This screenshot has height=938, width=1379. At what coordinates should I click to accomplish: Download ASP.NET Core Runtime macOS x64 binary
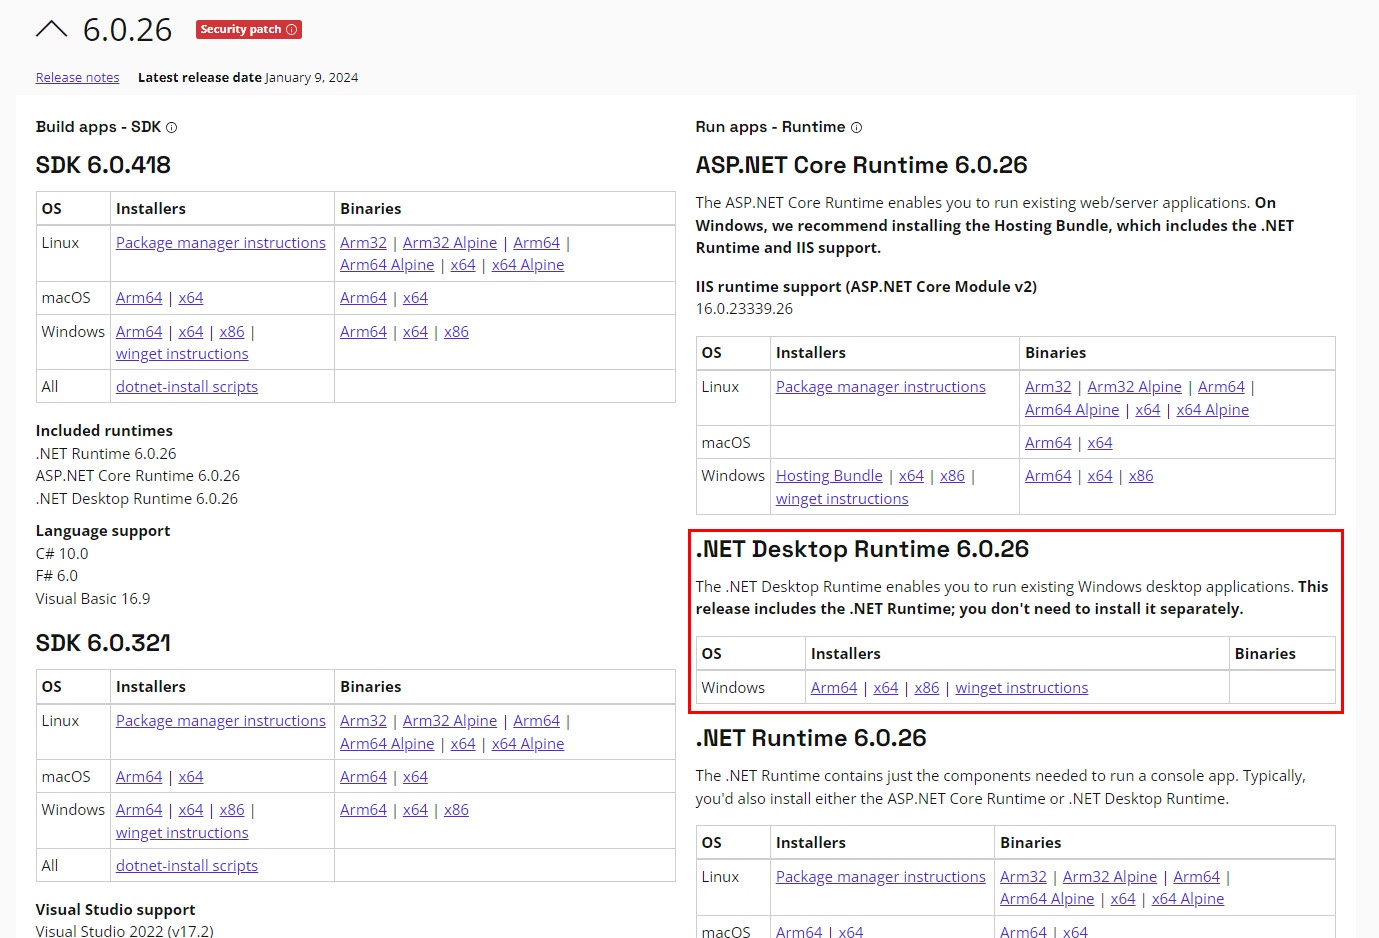tap(1099, 443)
